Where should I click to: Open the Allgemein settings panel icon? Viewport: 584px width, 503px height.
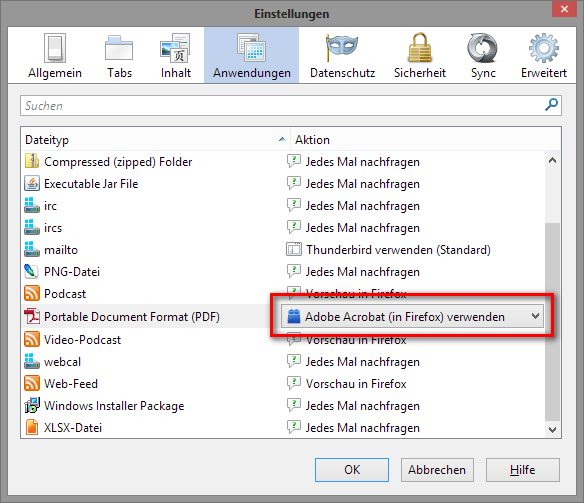point(55,48)
